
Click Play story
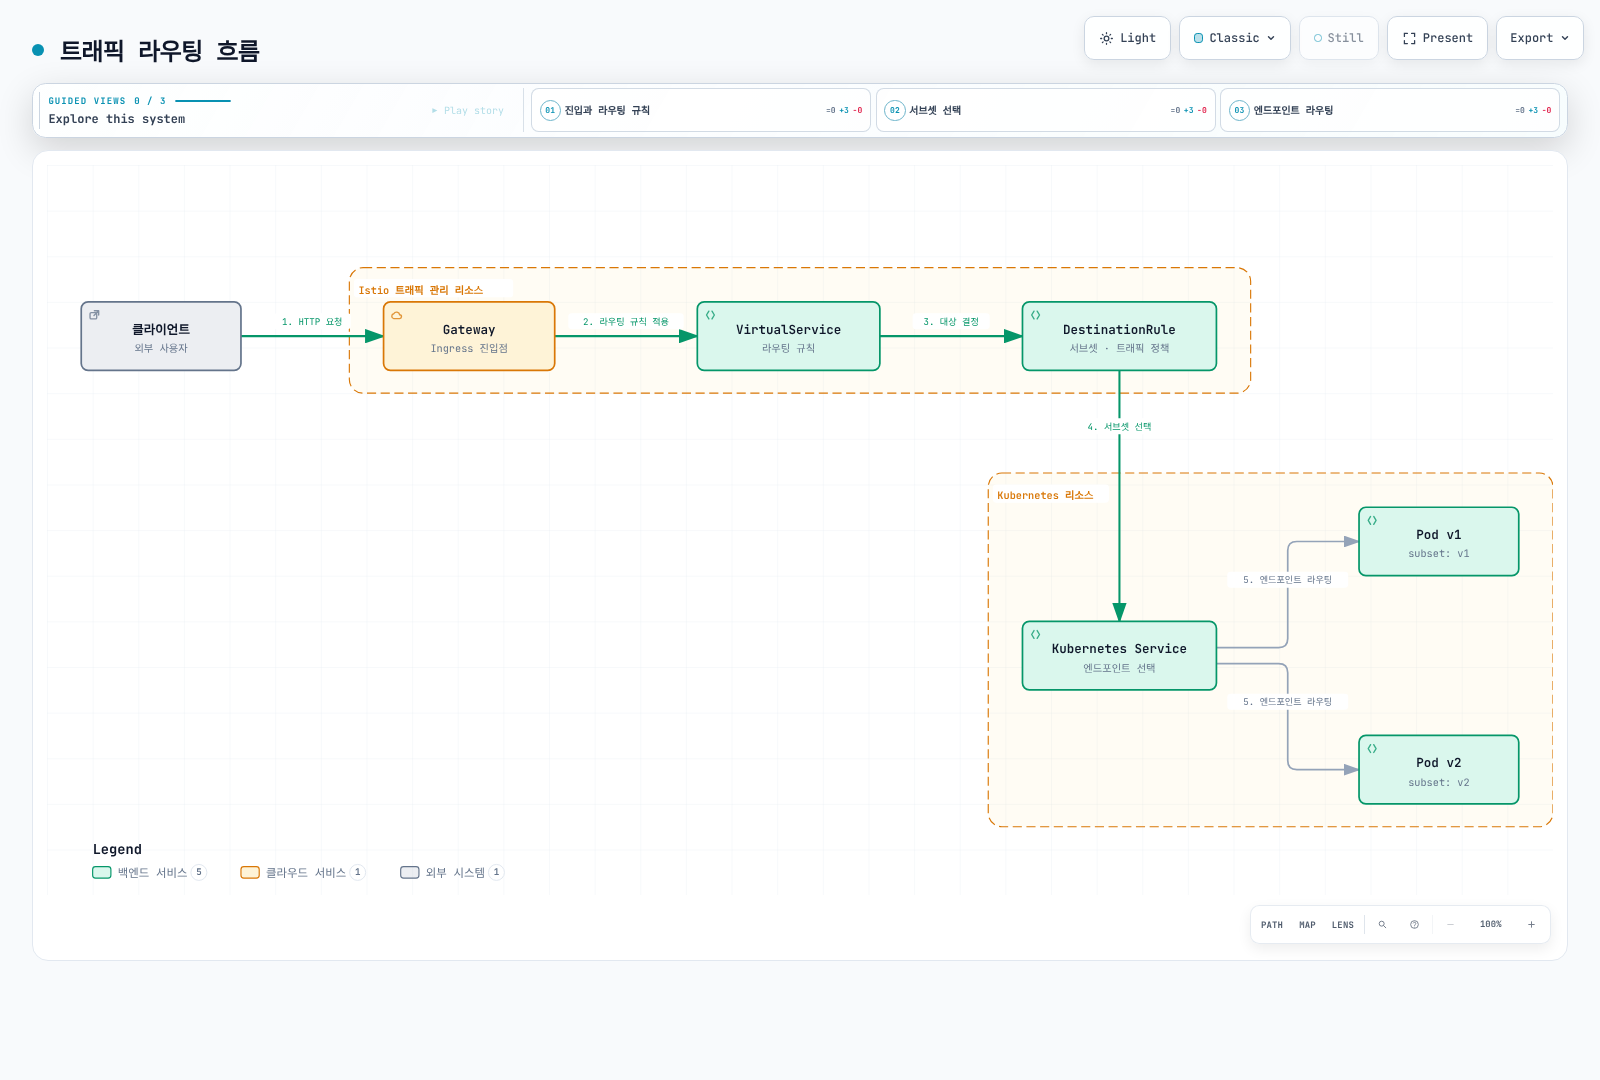click(468, 111)
